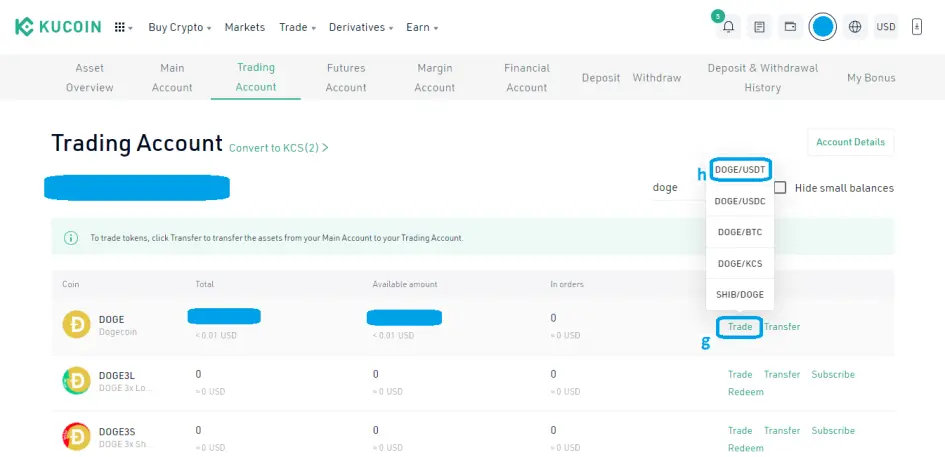This screenshot has height=457, width=945.
Task: Click the DOGE3L coin logo
Action: point(77,380)
